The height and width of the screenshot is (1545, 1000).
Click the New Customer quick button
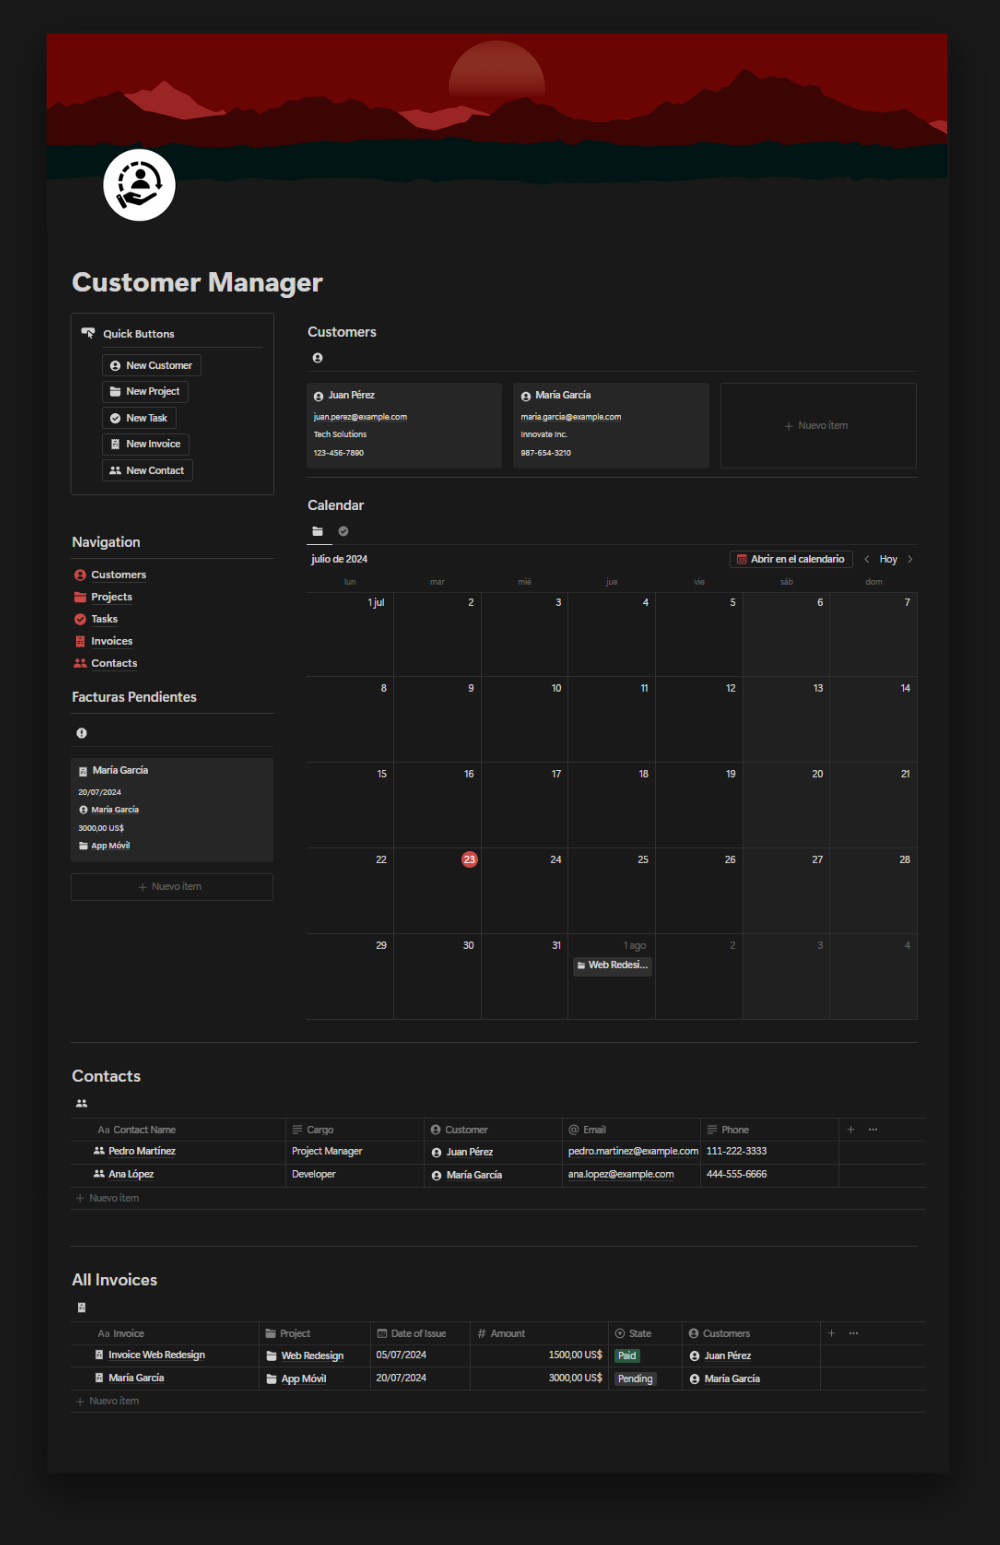[151, 365]
